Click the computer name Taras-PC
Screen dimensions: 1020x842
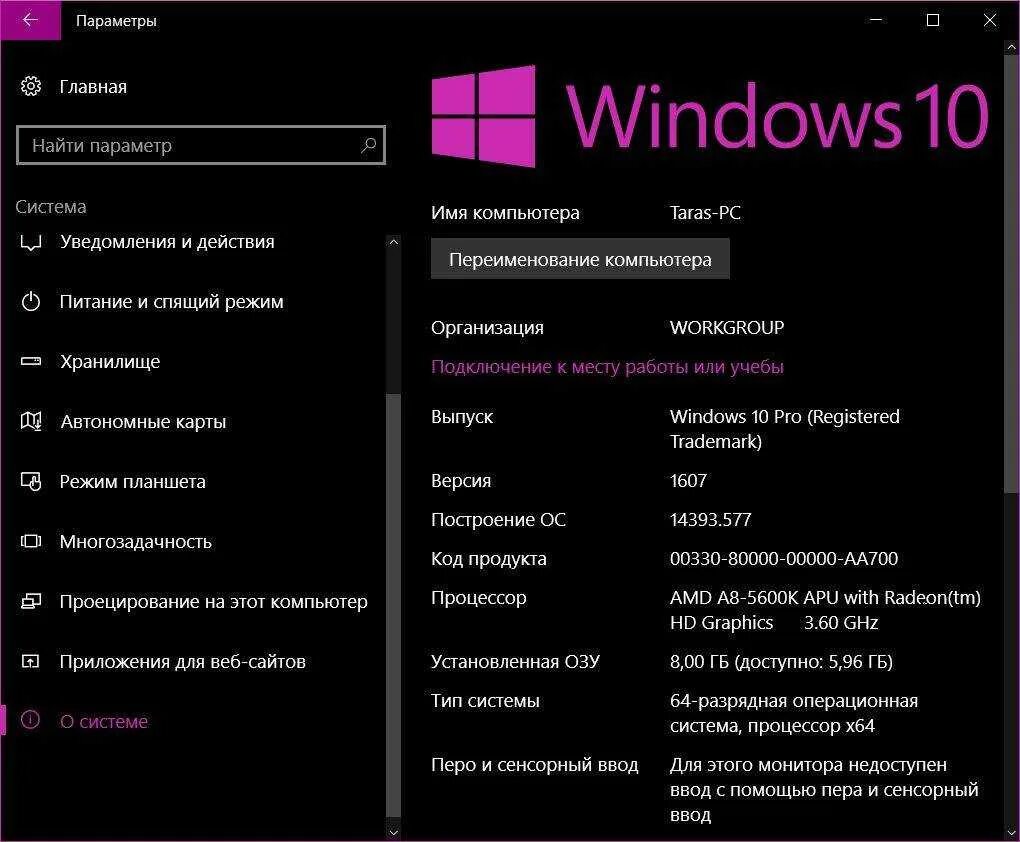705,213
